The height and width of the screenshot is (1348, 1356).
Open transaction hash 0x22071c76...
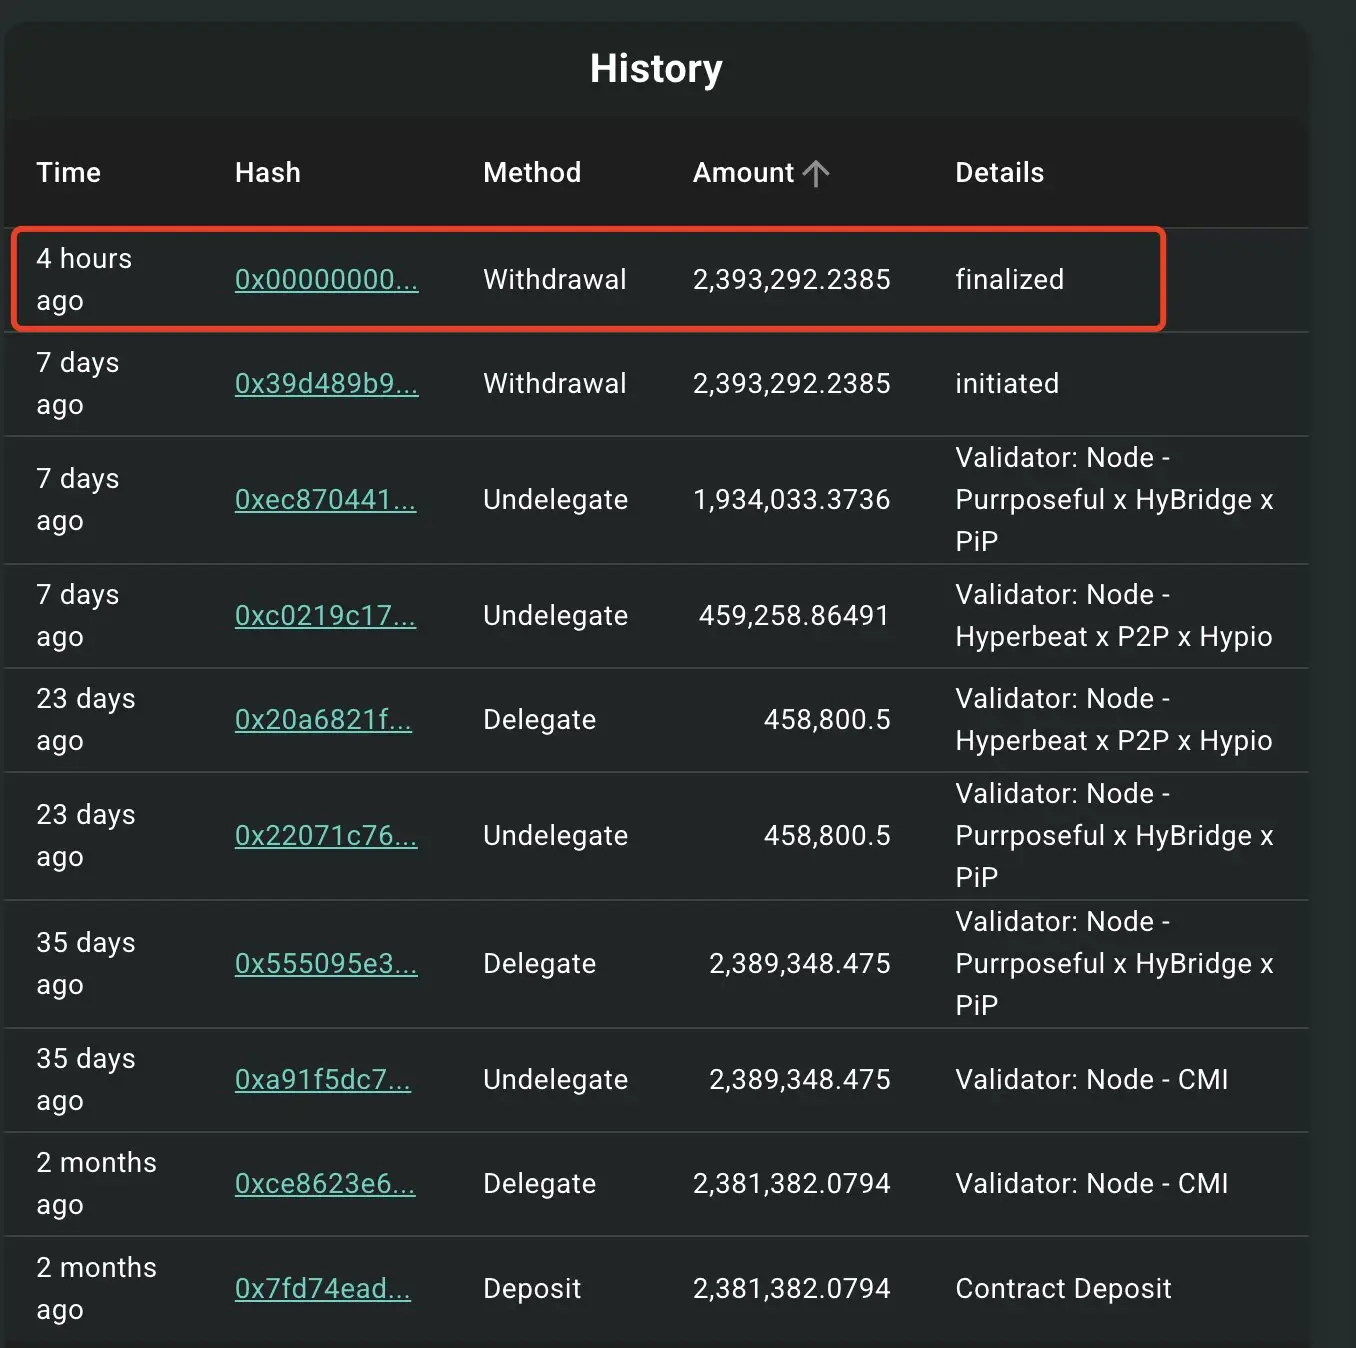pyautogui.click(x=326, y=836)
